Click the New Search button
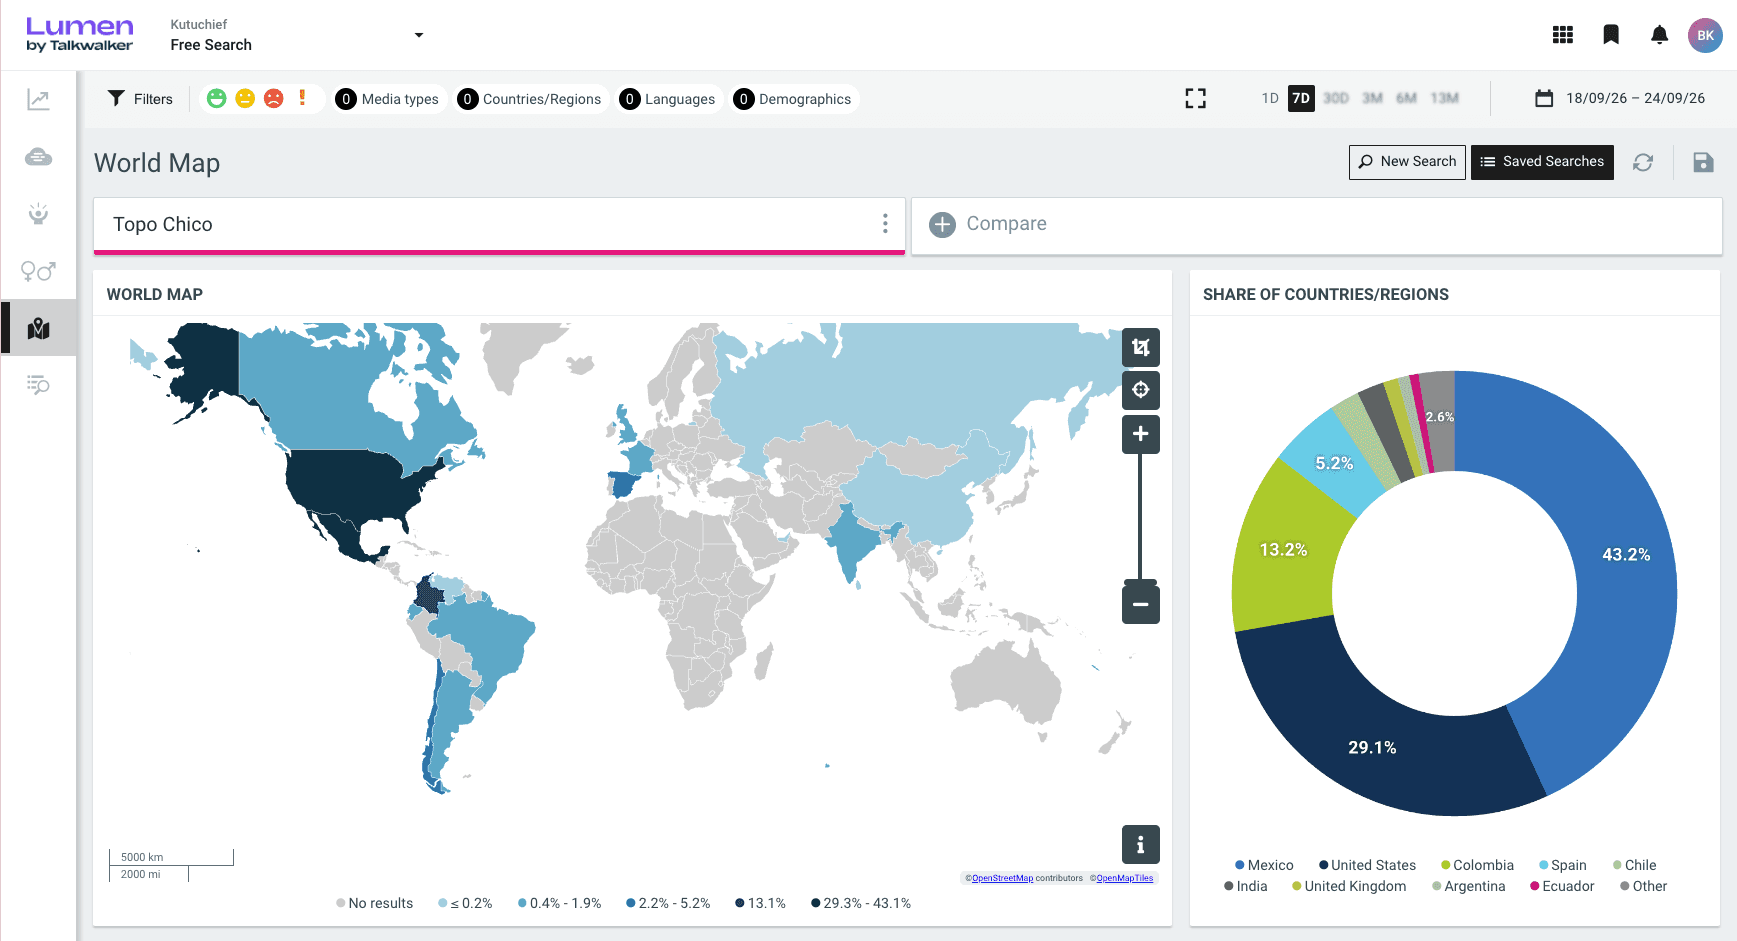This screenshot has height=941, width=1737. tap(1407, 162)
